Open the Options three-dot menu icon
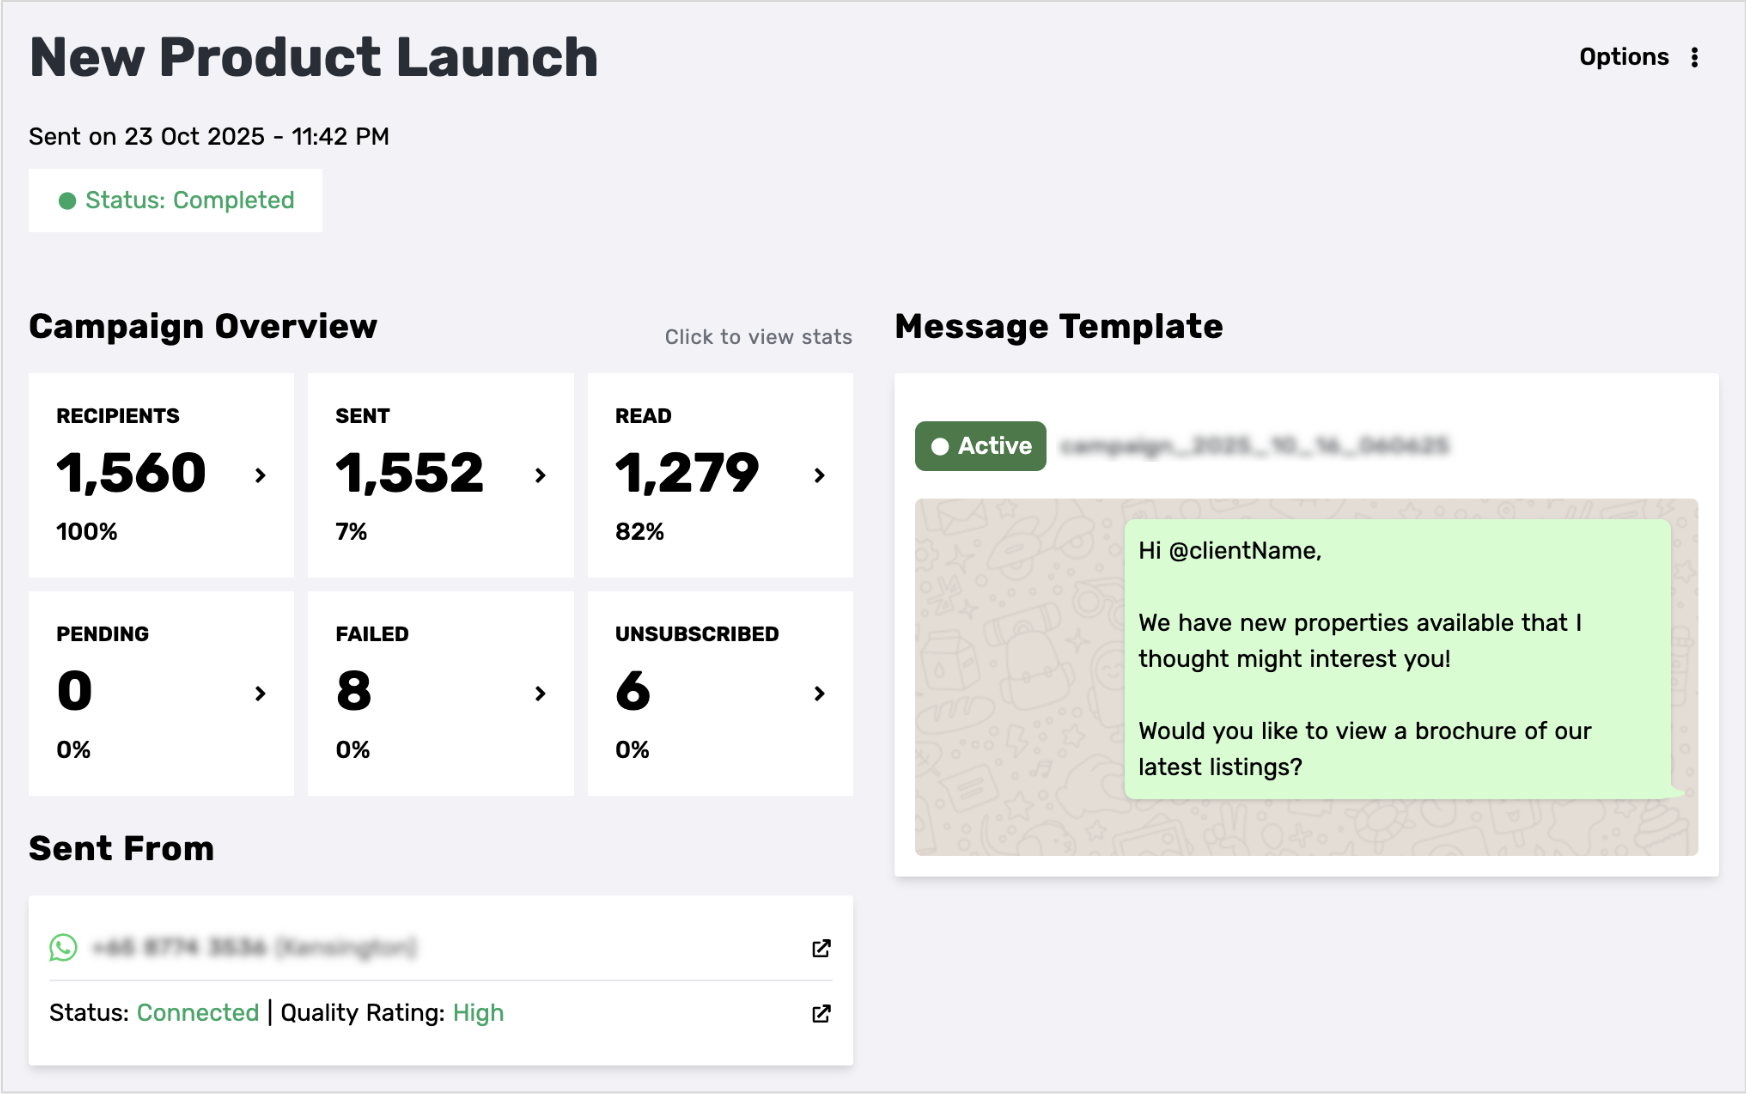The image size is (1746, 1094). (x=1694, y=57)
